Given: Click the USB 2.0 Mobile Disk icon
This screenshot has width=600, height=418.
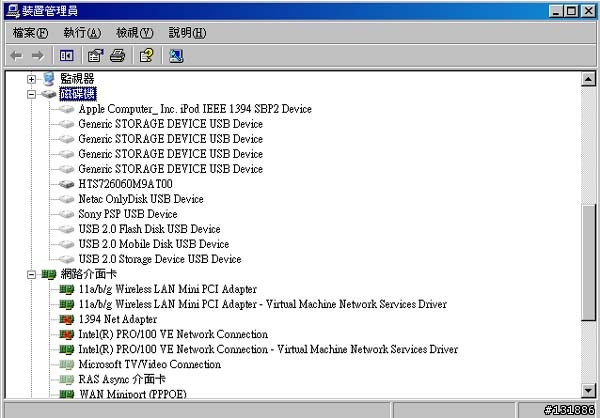Looking at the screenshot, I should [66, 244].
